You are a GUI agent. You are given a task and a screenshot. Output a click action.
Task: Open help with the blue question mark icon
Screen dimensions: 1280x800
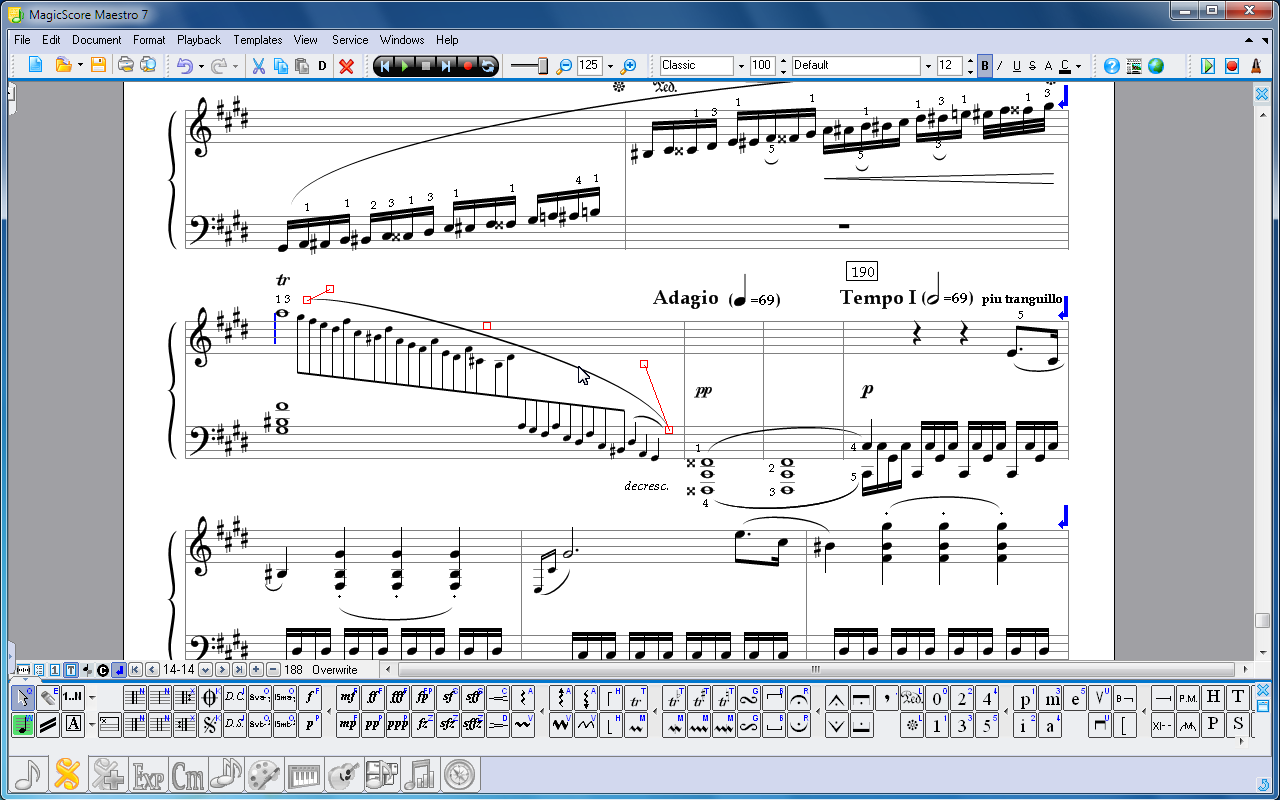[x=1112, y=66]
